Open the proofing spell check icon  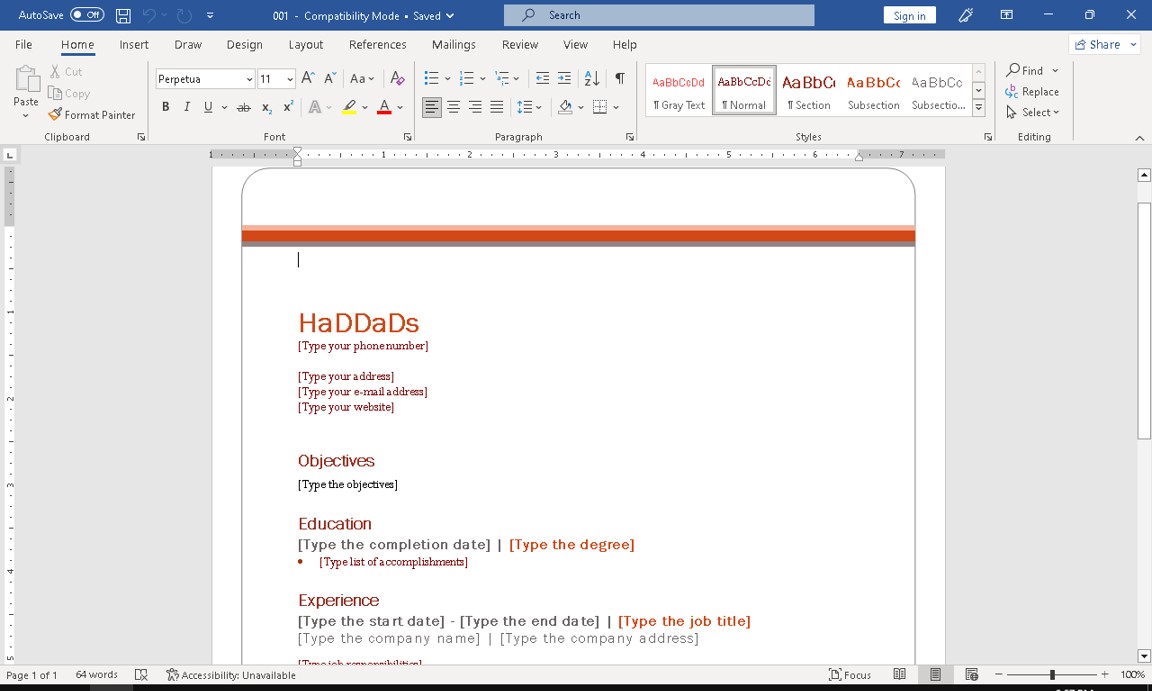[x=141, y=674]
